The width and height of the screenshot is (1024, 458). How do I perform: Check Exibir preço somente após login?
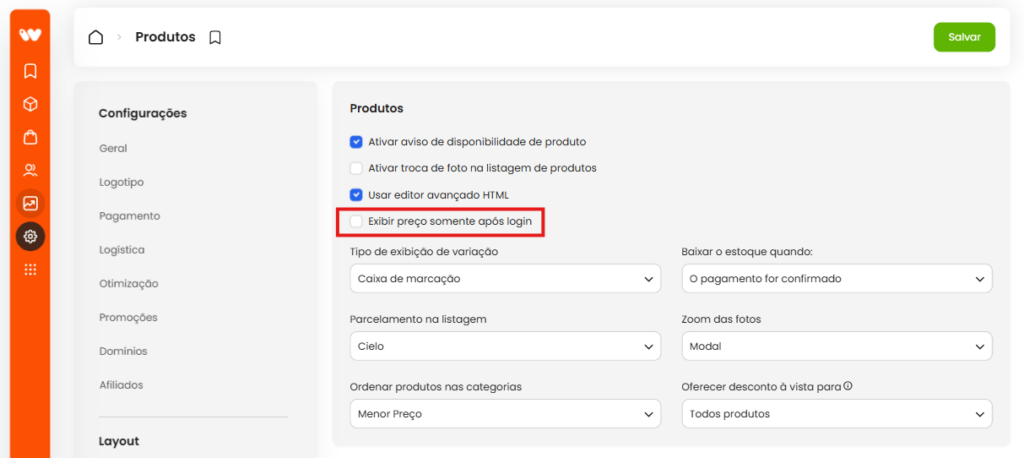click(356, 221)
